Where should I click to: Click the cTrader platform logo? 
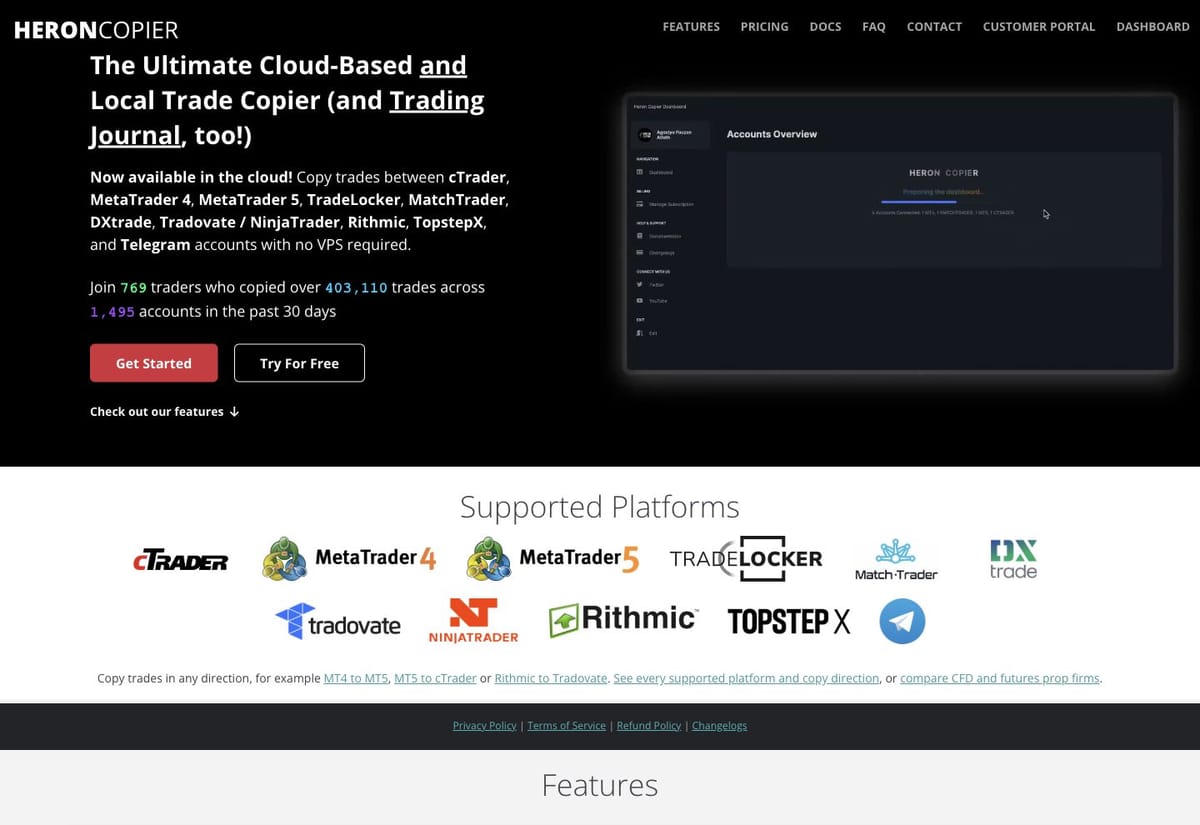[181, 561]
